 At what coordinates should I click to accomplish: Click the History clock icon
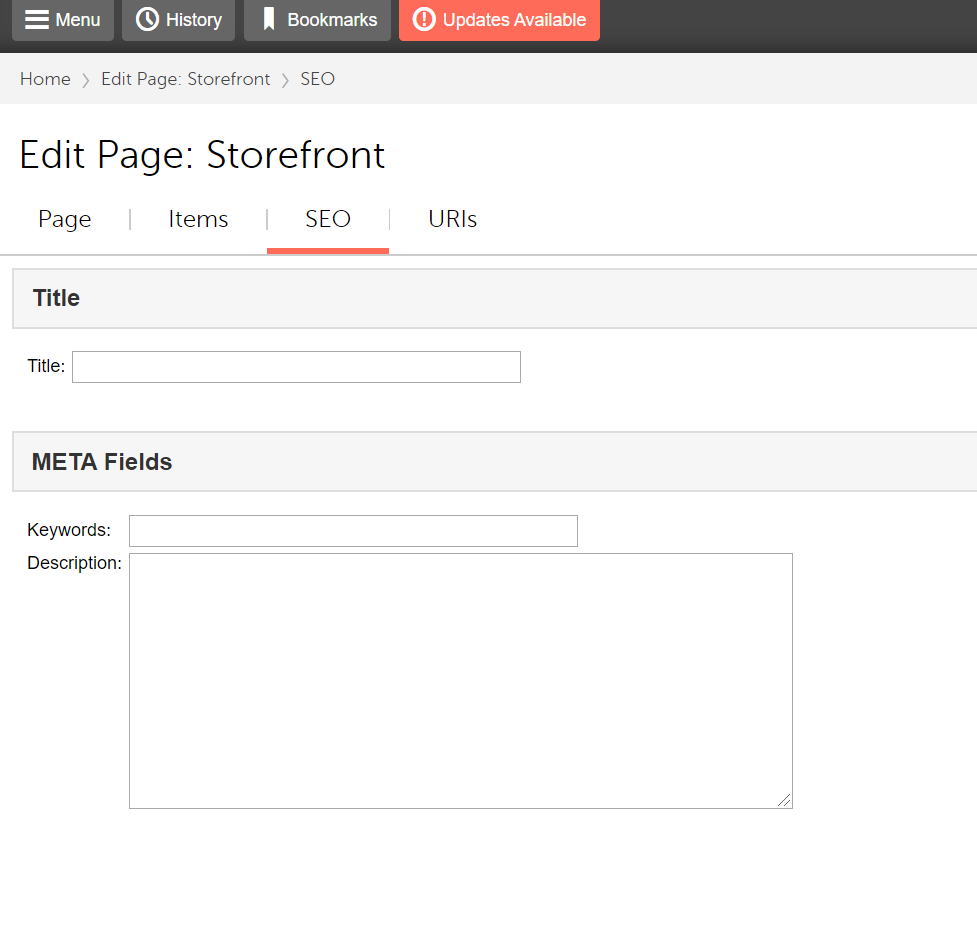click(x=147, y=20)
